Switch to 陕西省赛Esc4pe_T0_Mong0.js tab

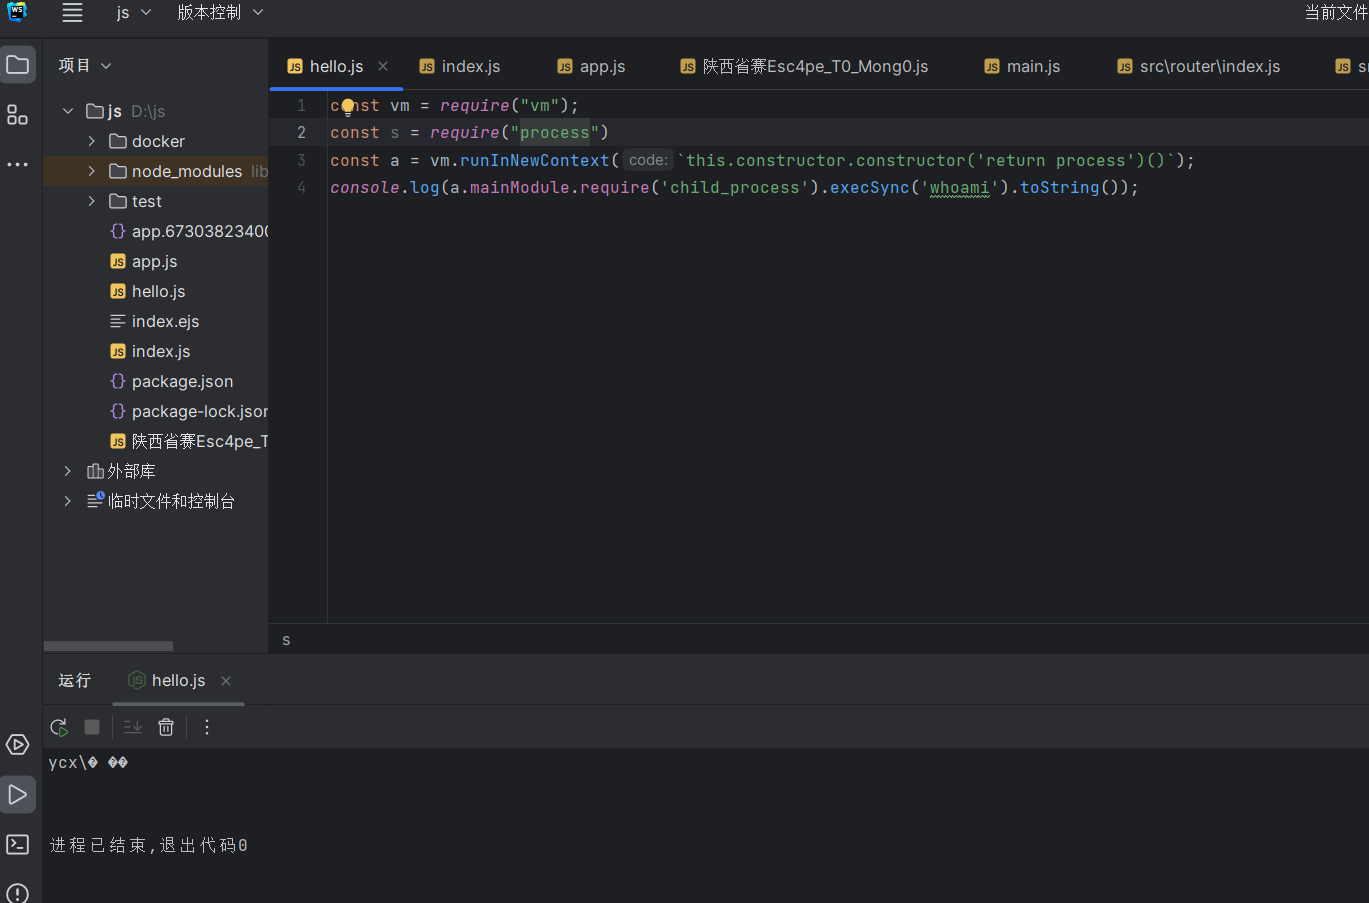pyautogui.click(x=804, y=66)
